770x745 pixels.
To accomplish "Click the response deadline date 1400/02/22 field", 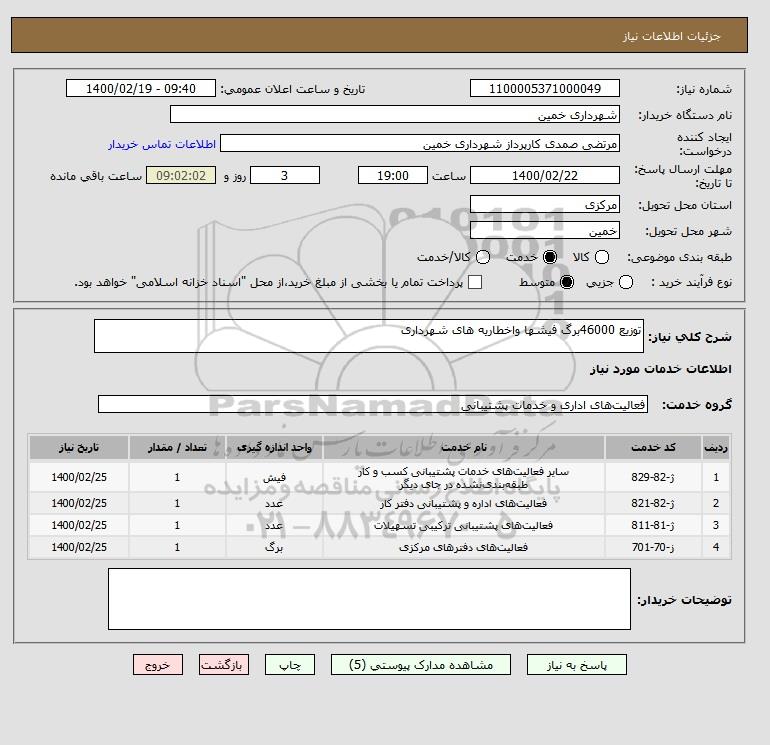I will [545, 175].
